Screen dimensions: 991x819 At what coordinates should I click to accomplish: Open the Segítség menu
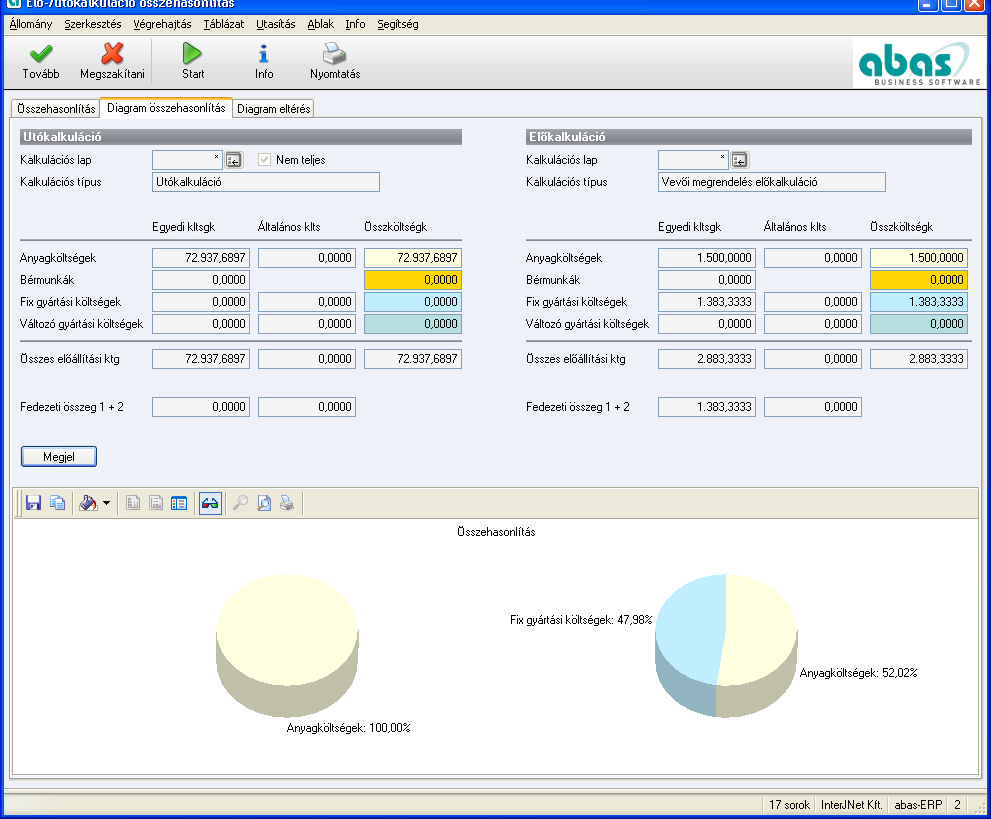coord(398,24)
